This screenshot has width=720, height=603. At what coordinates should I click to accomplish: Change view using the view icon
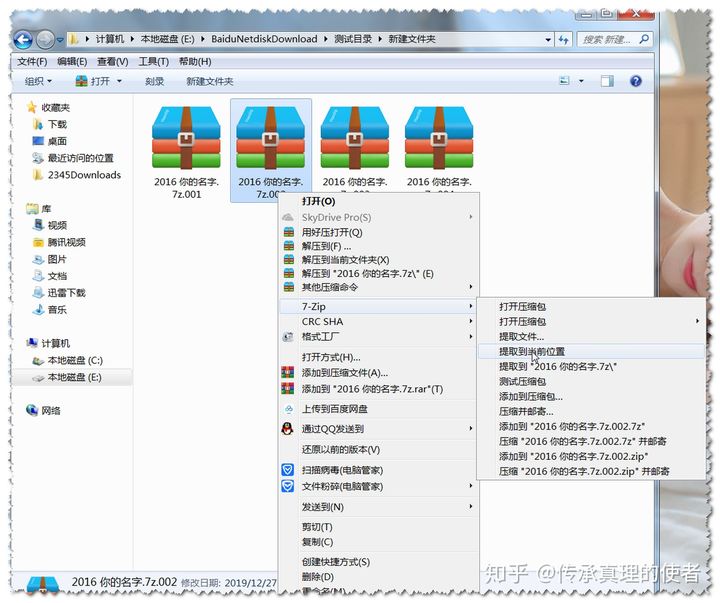564,81
